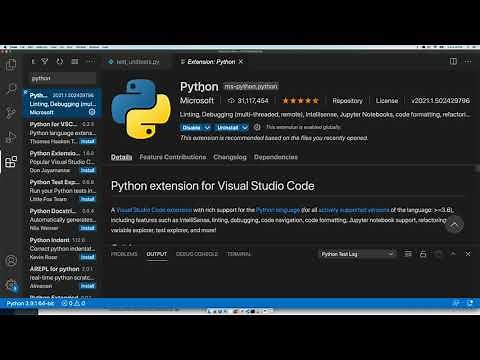This screenshot has height=360, width=480.
Task: Open the Source Control view
Action: [x=11, y=113]
